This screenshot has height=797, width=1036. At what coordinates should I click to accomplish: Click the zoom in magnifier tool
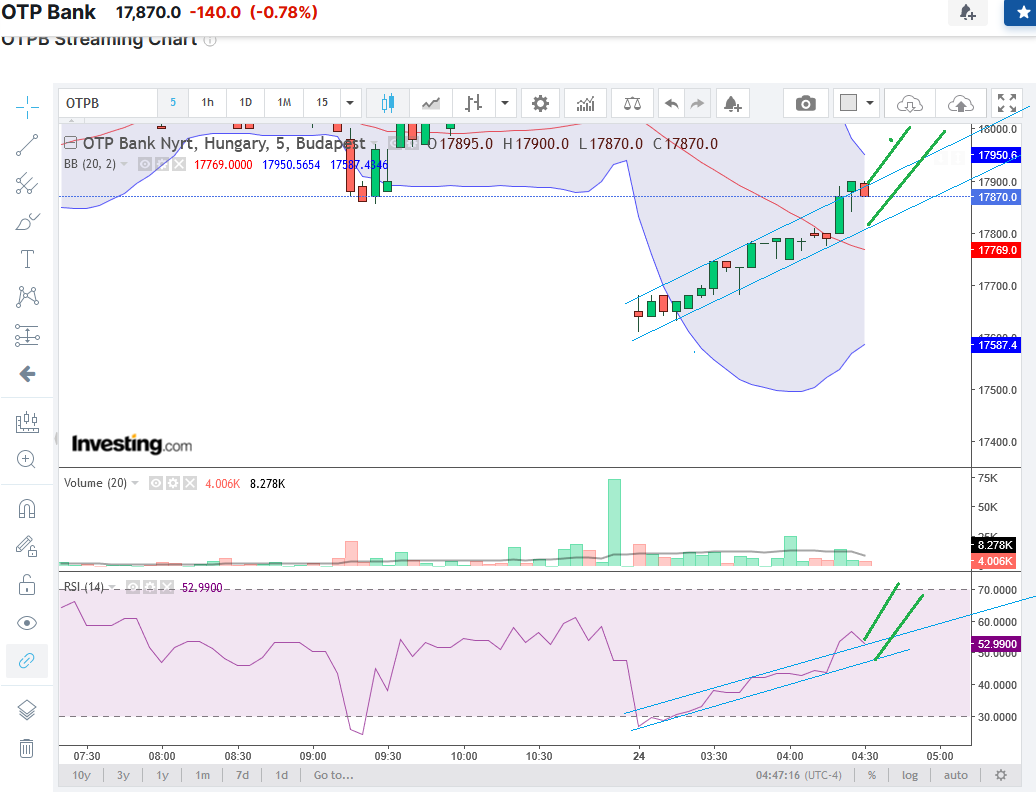[27, 460]
